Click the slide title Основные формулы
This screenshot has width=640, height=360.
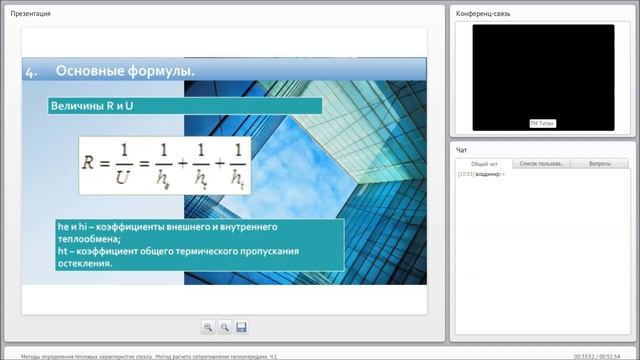tap(125, 71)
